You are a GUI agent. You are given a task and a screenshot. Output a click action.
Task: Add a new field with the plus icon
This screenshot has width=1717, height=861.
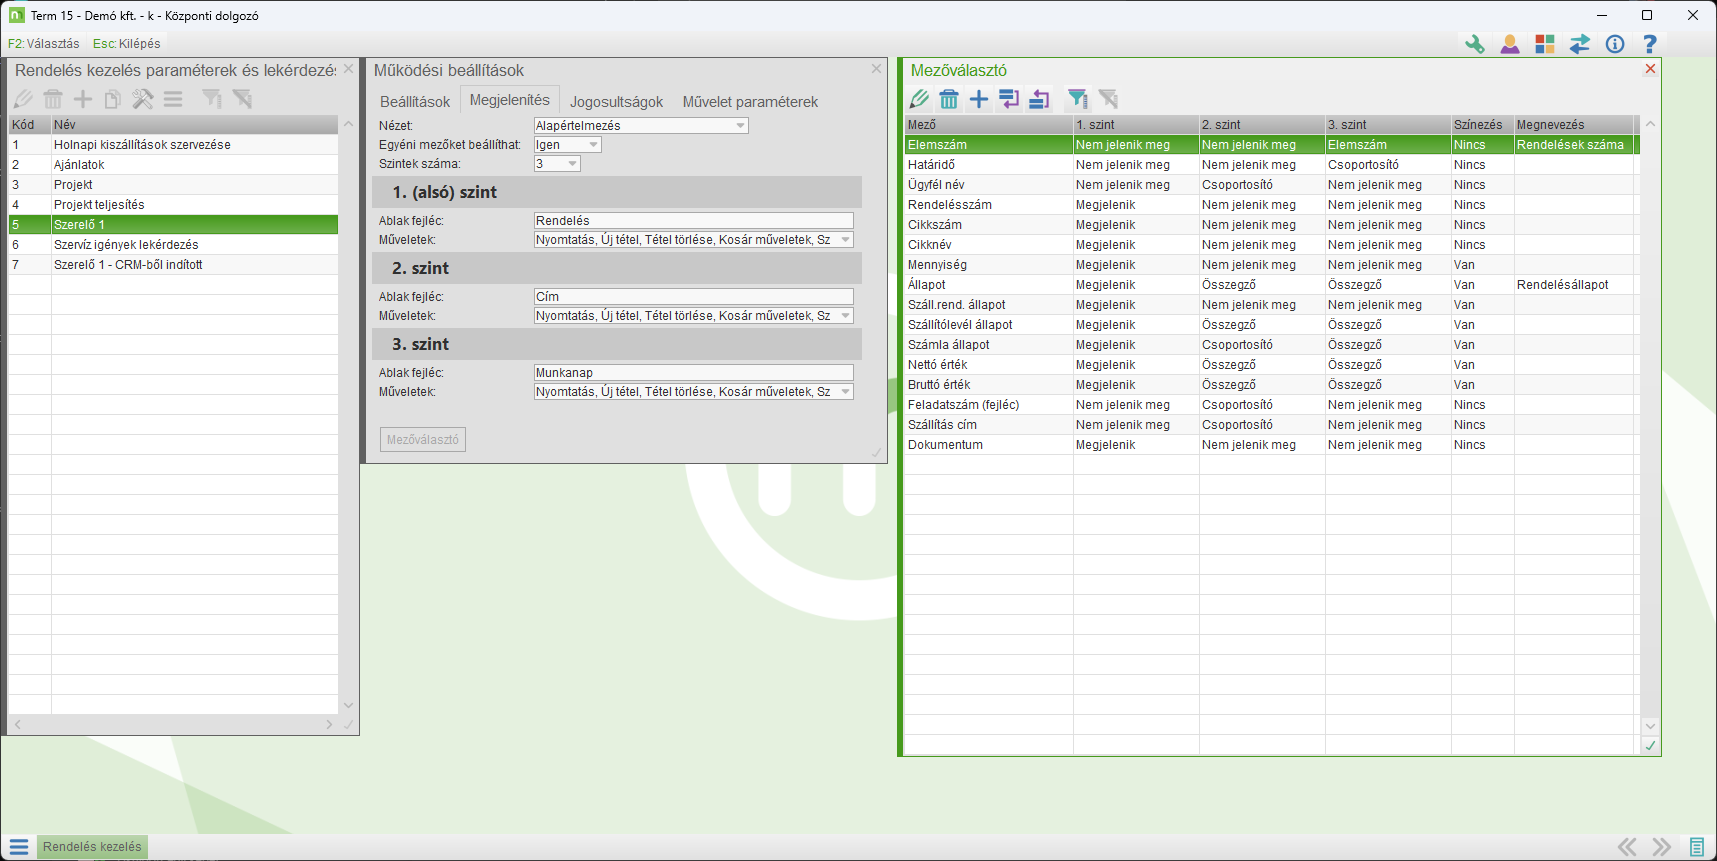coord(979,99)
